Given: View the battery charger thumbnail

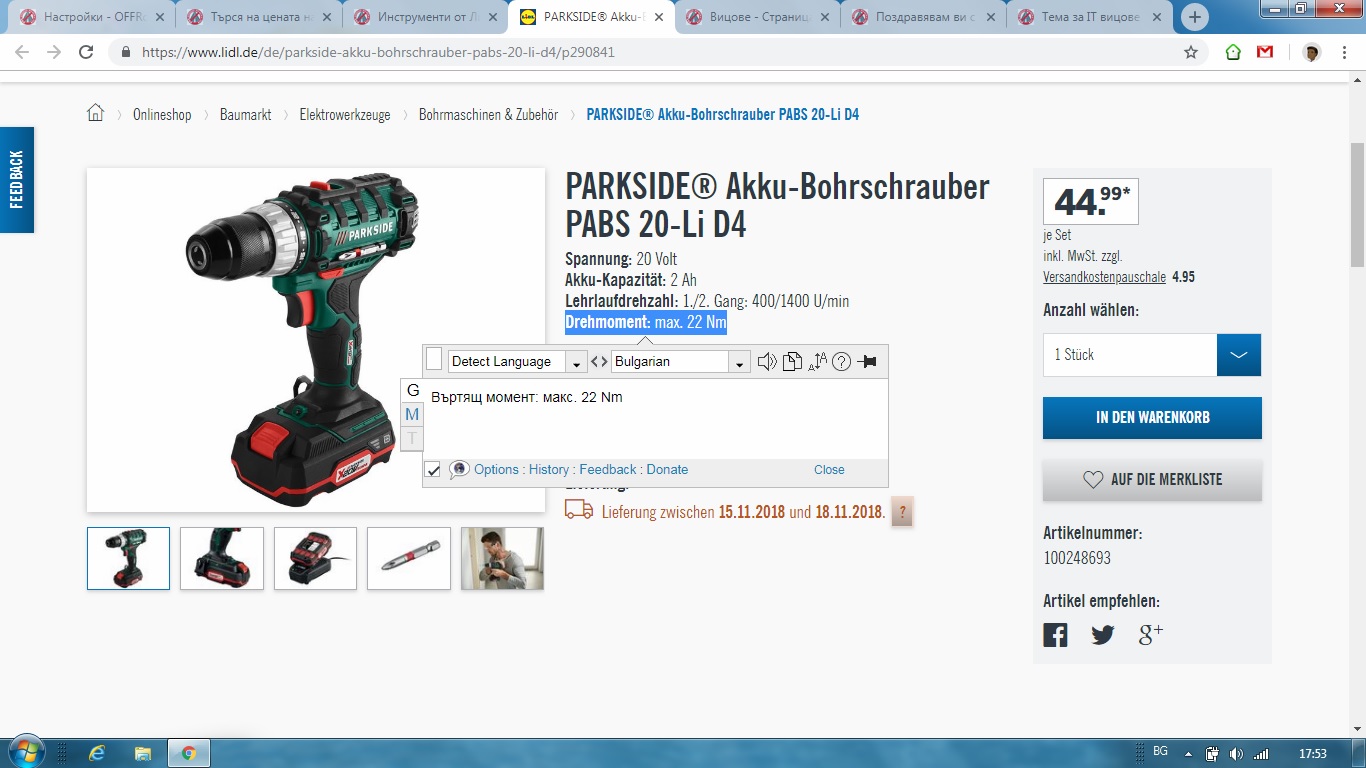Looking at the screenshot, I should [x=315, y=558].
